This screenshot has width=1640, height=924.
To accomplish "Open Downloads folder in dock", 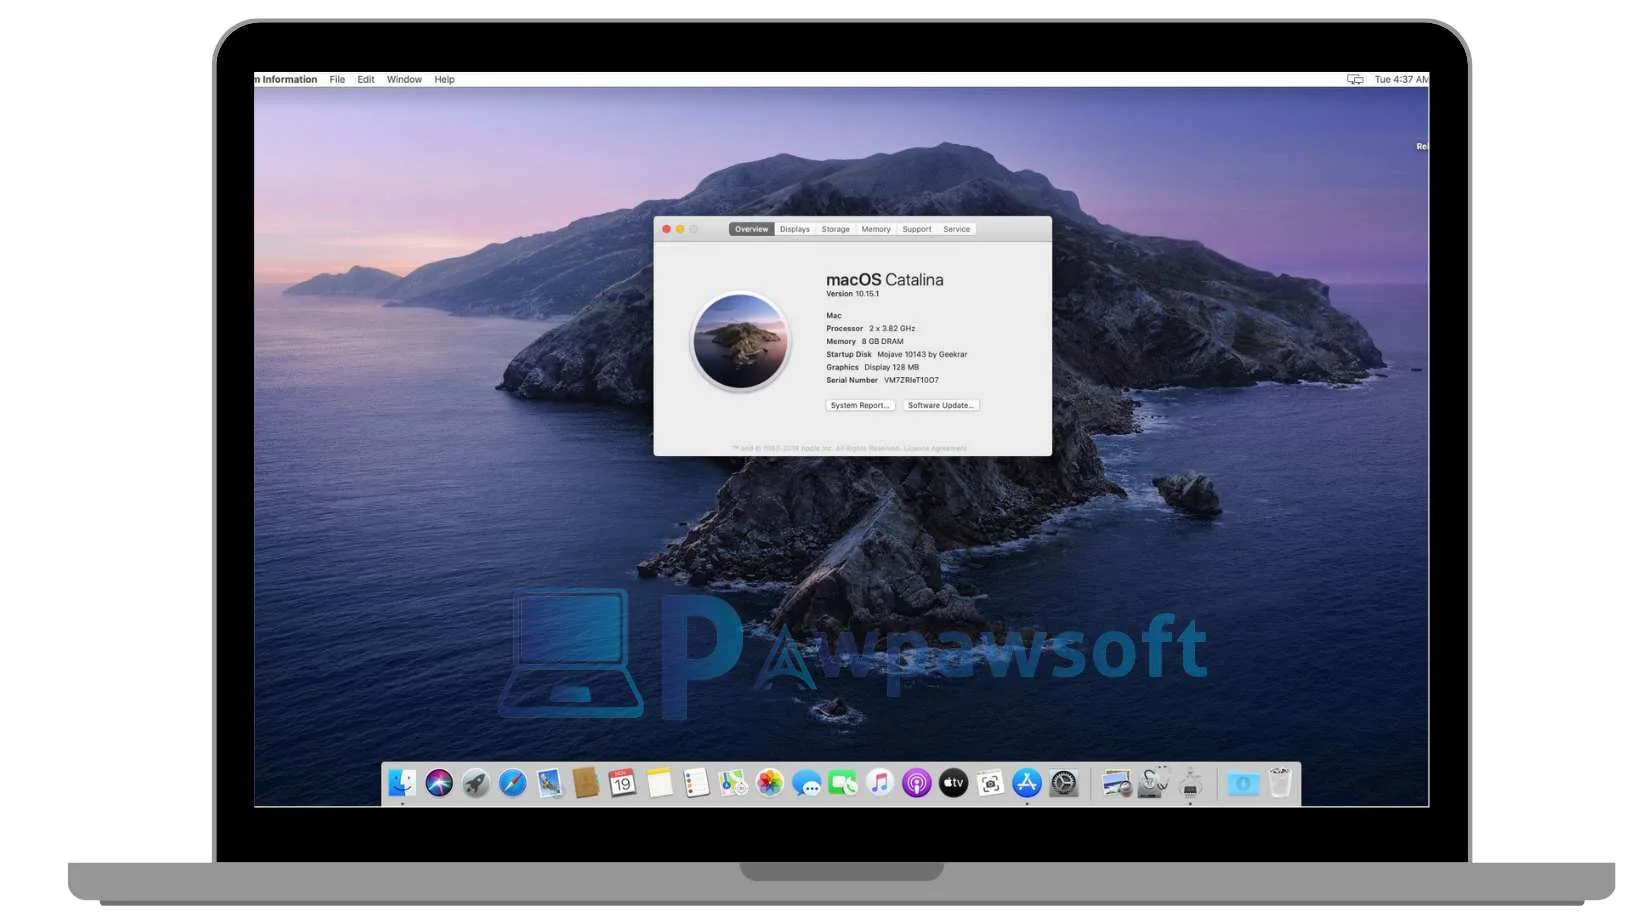I will click(1243, 783).
